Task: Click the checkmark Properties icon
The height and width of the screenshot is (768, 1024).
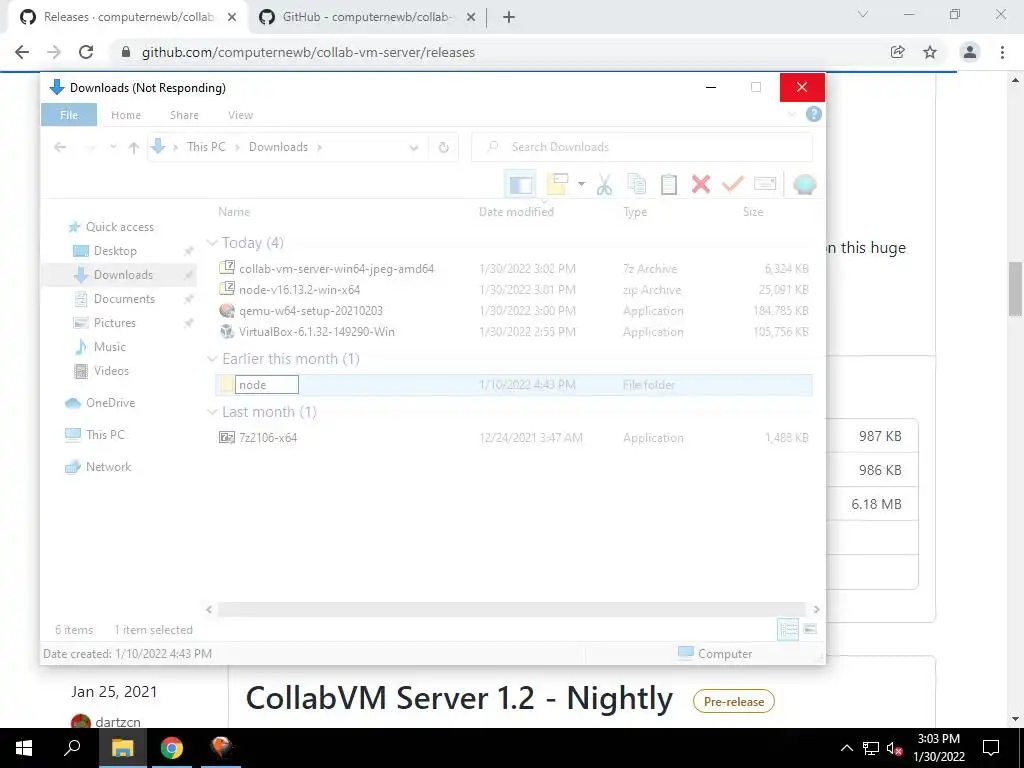Action: [x=733, y=185]
